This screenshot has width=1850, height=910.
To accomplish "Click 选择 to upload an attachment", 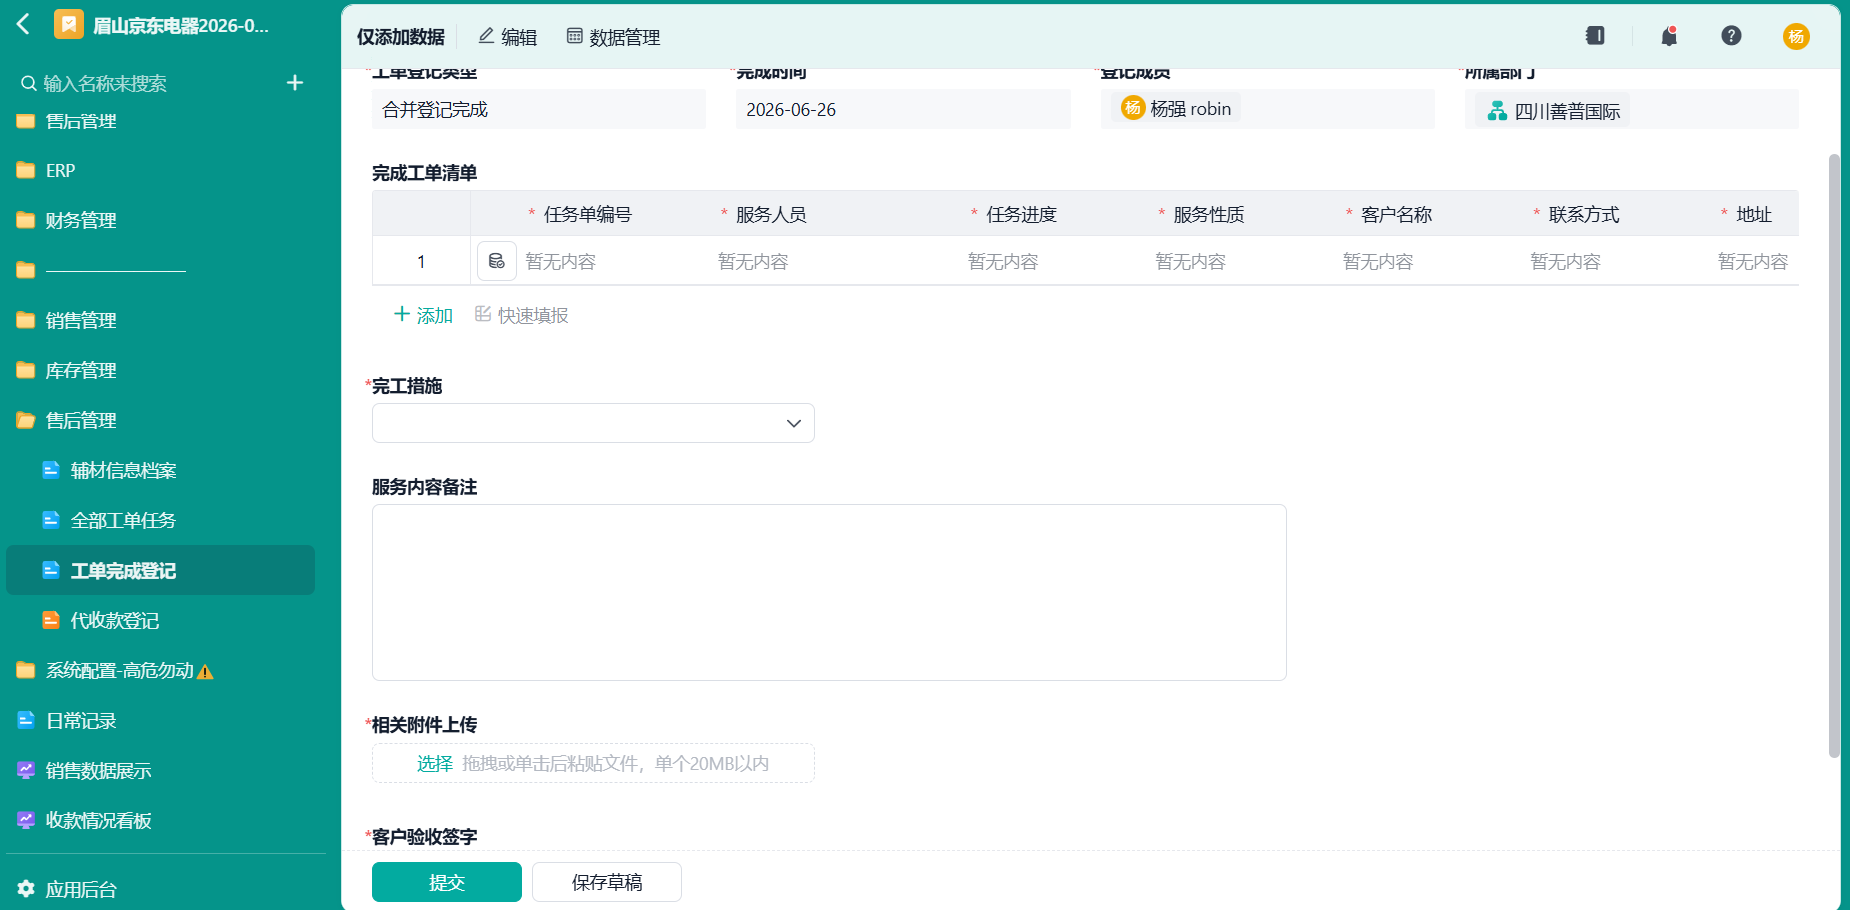I will tap(435, 763).
